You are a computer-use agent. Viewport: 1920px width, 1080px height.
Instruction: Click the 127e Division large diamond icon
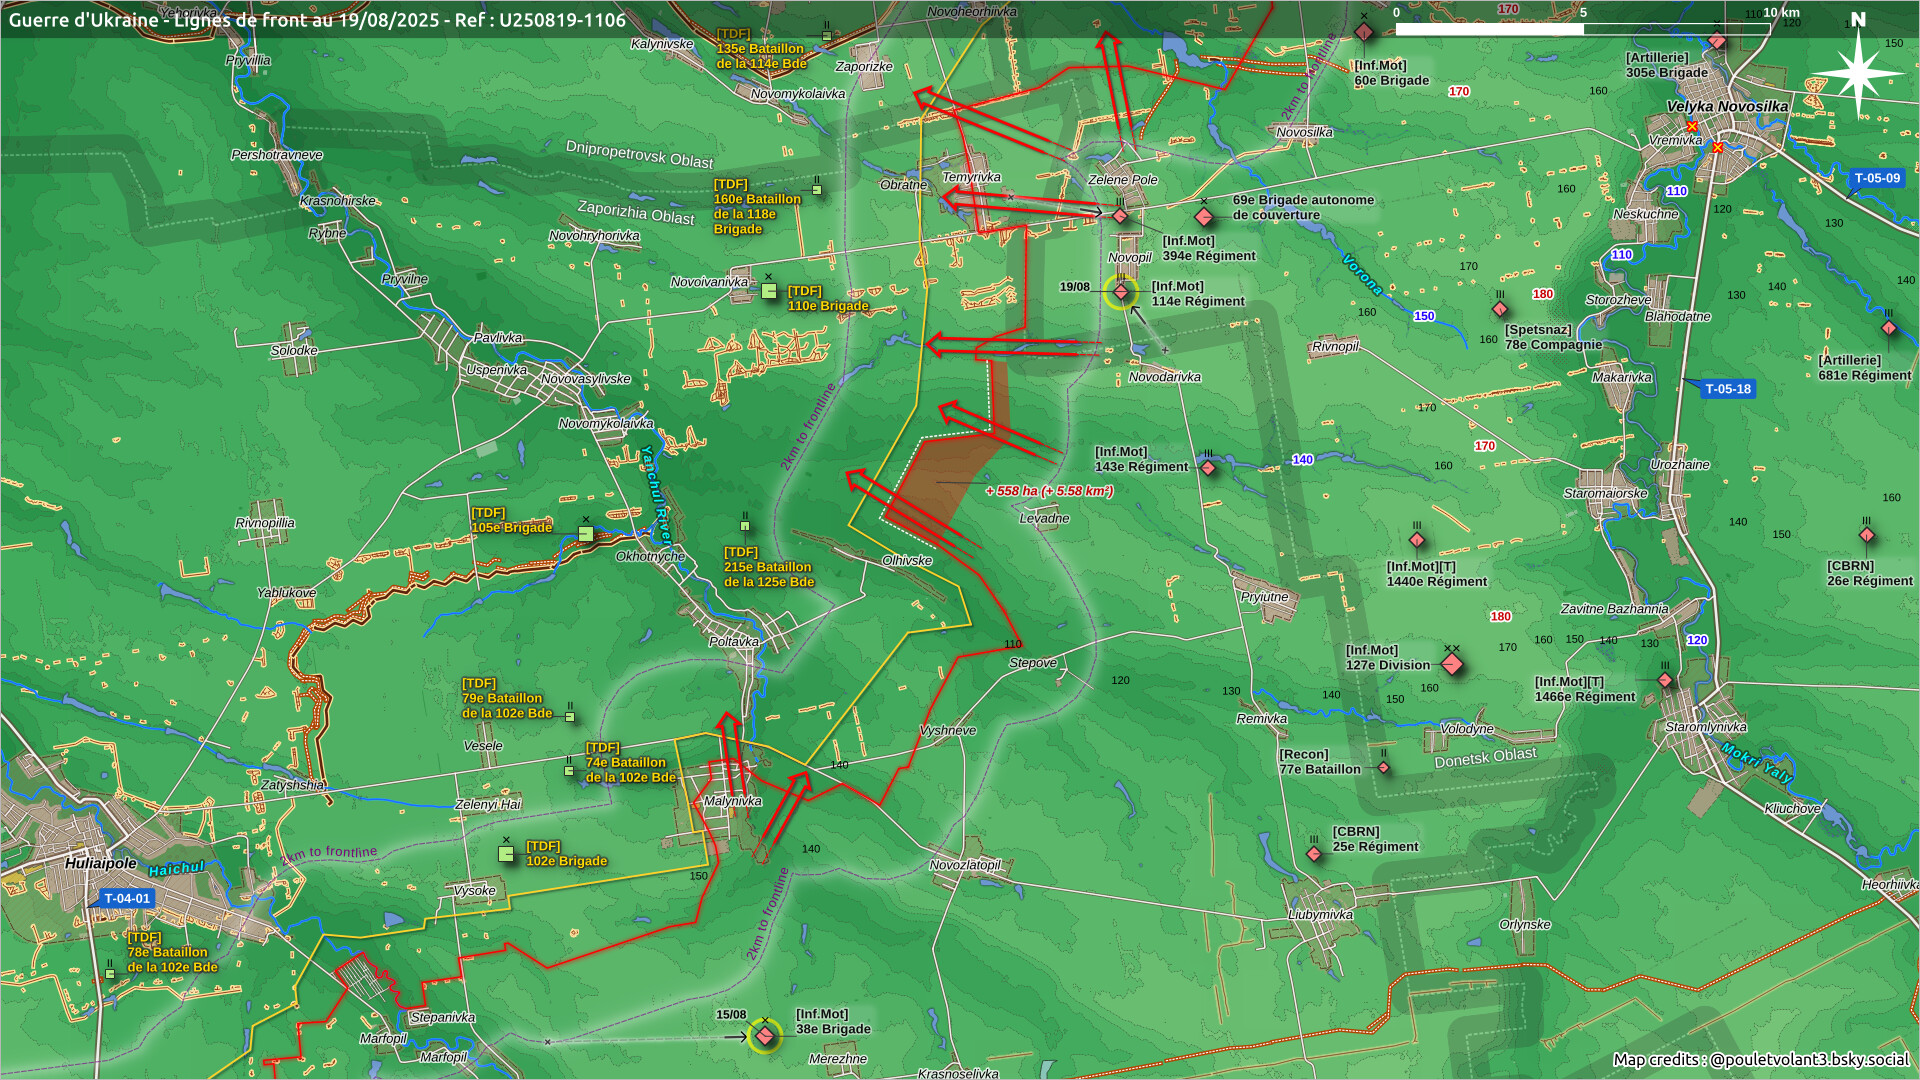(1452, 664)
